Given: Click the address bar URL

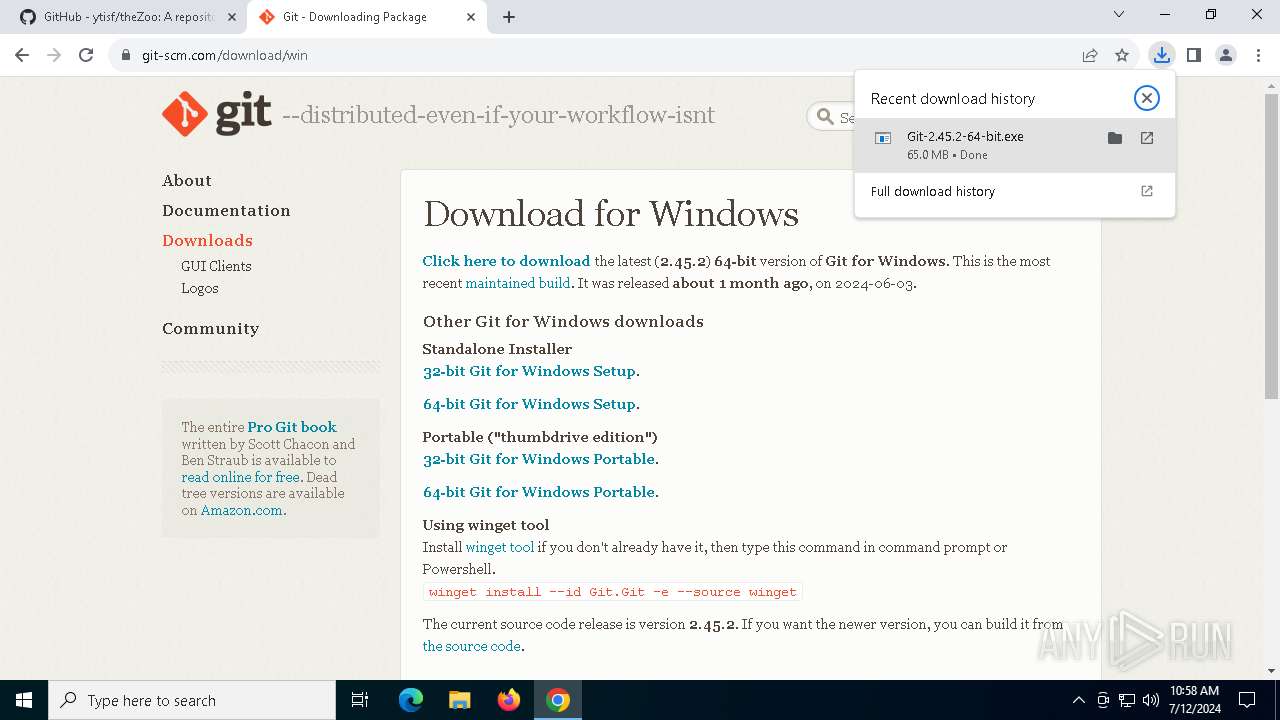Looking at the screenshot, I should pyautogui.click(x=225, y=55).
